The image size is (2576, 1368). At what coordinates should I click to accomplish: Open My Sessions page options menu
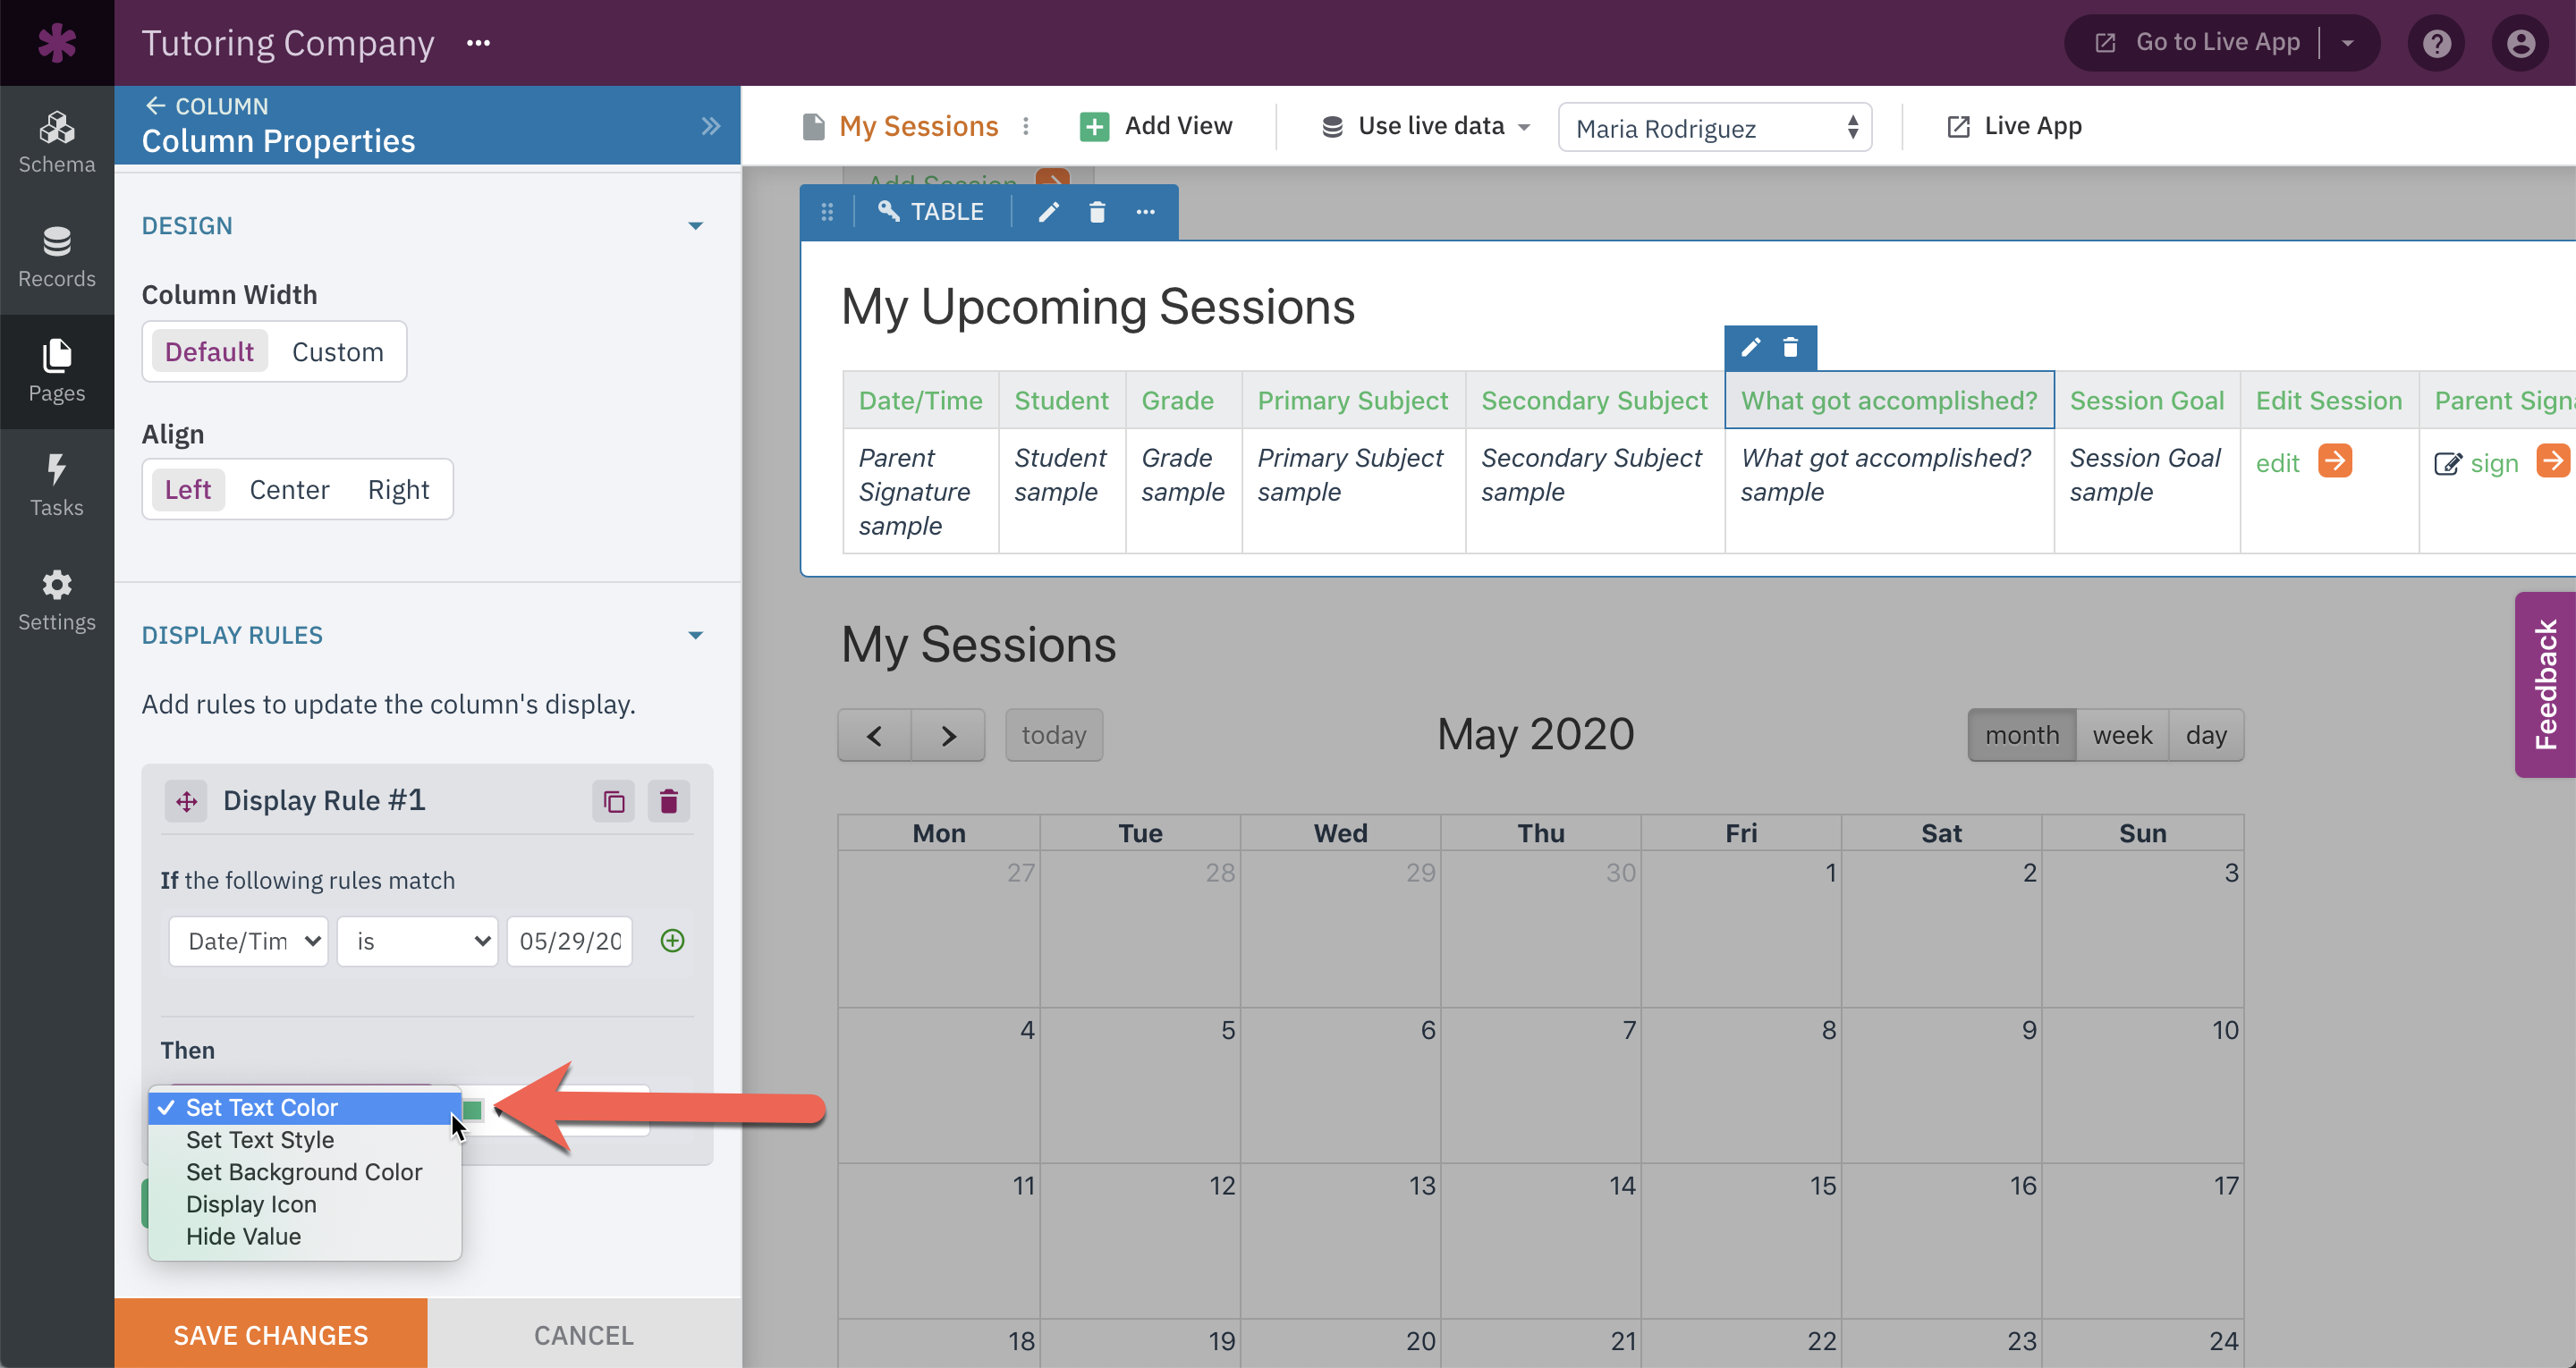click(x=1026, y=126)
